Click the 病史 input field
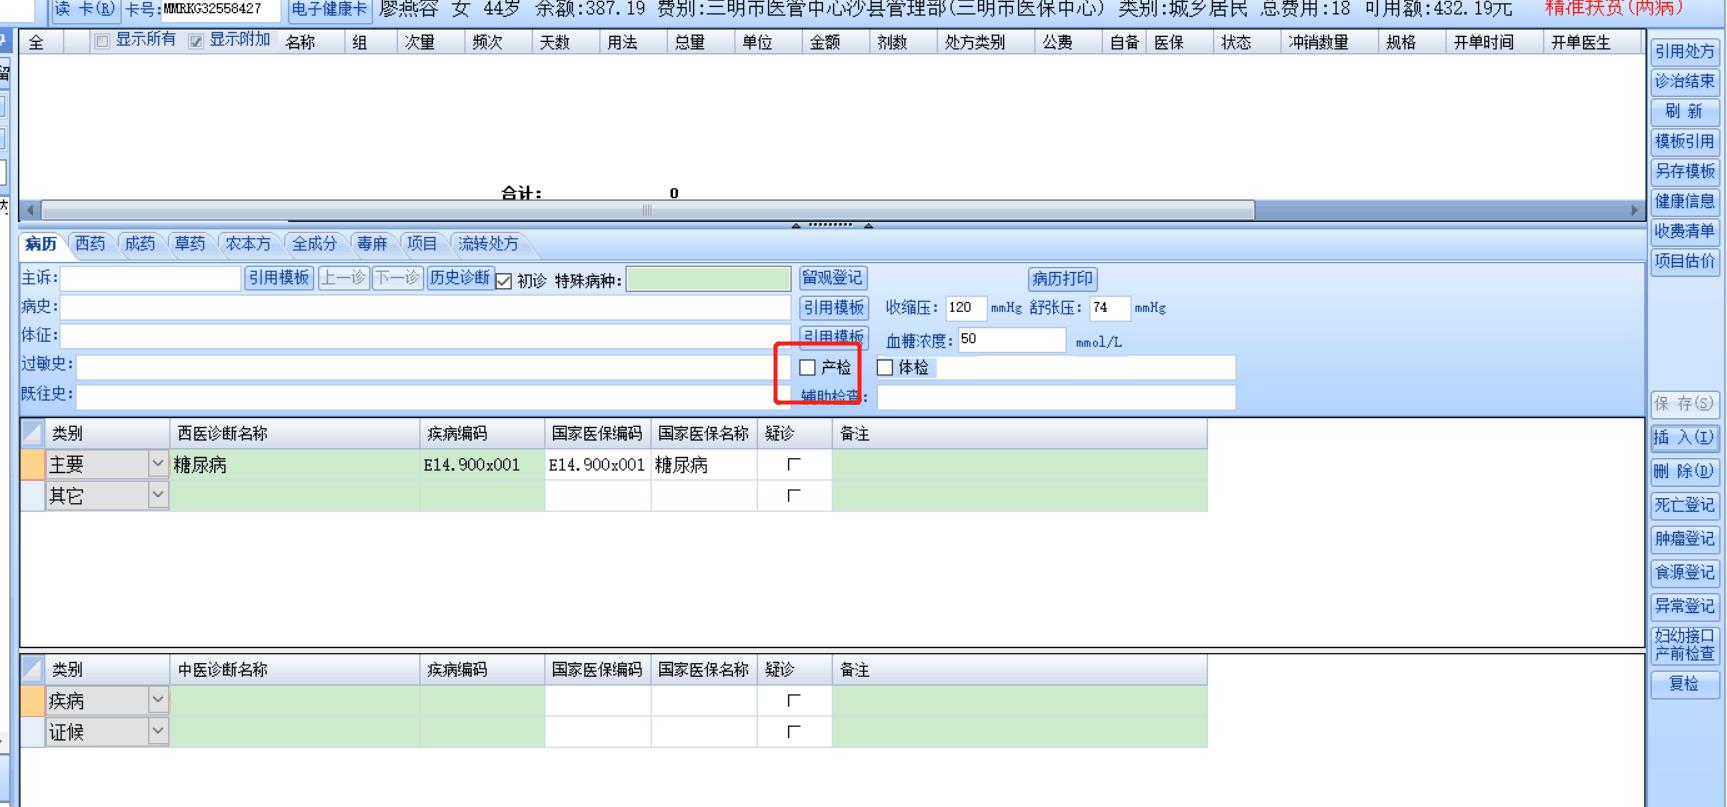1727x807 pixels. point(426,307)
